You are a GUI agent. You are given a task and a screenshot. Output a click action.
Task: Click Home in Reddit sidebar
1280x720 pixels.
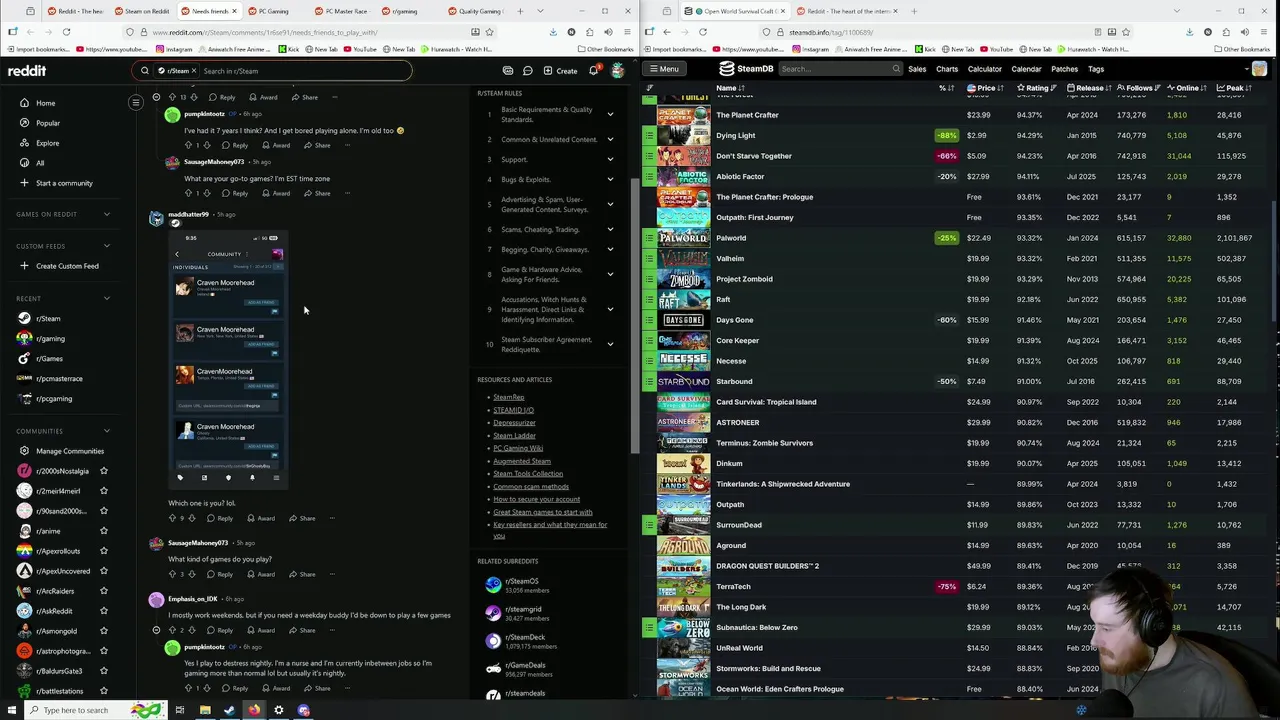[x=46, y=103]
